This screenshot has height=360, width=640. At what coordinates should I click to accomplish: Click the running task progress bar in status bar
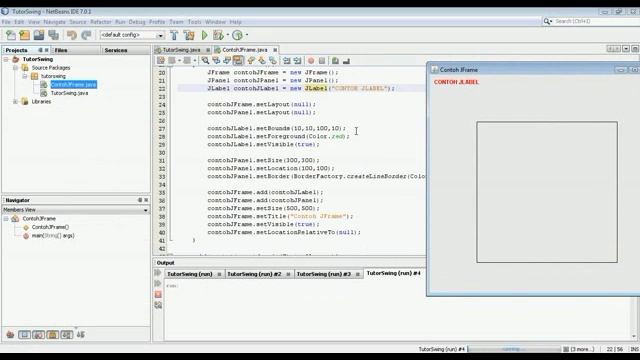[514, 349]
